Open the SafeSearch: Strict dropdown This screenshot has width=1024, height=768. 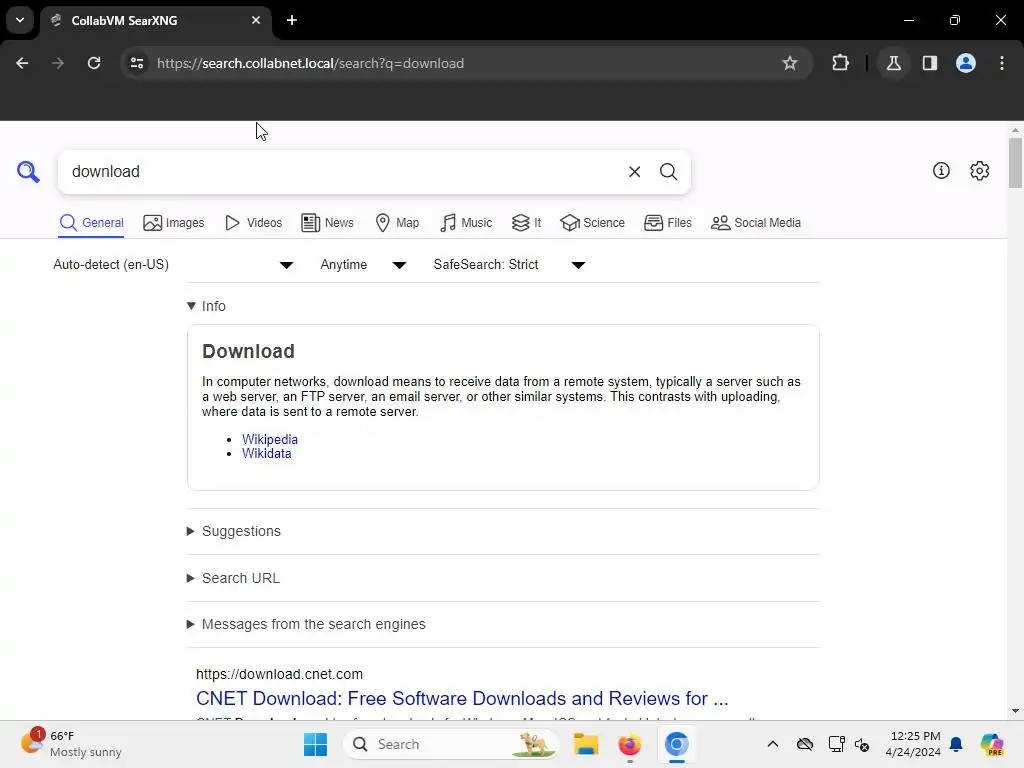509,264
